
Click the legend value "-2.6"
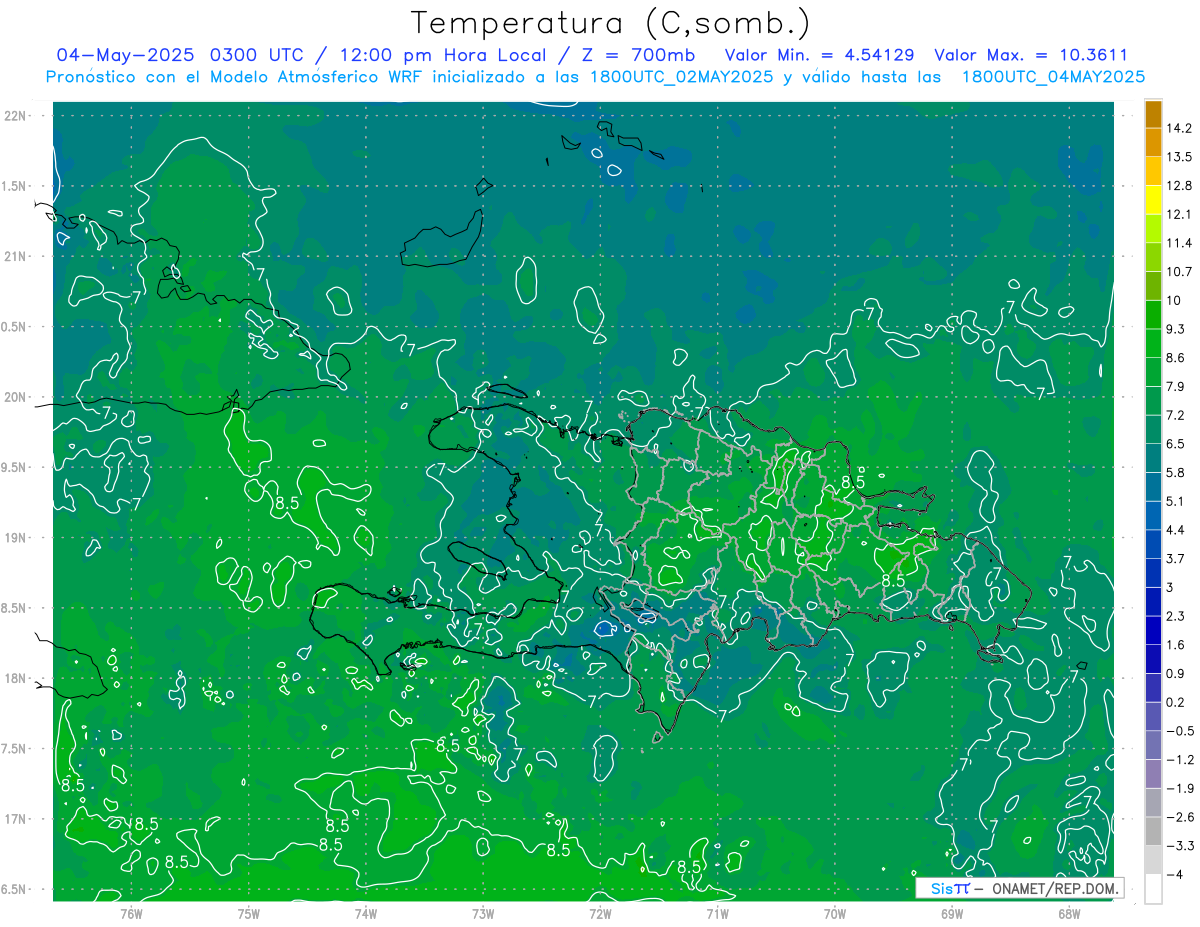tap(1180, 817)
